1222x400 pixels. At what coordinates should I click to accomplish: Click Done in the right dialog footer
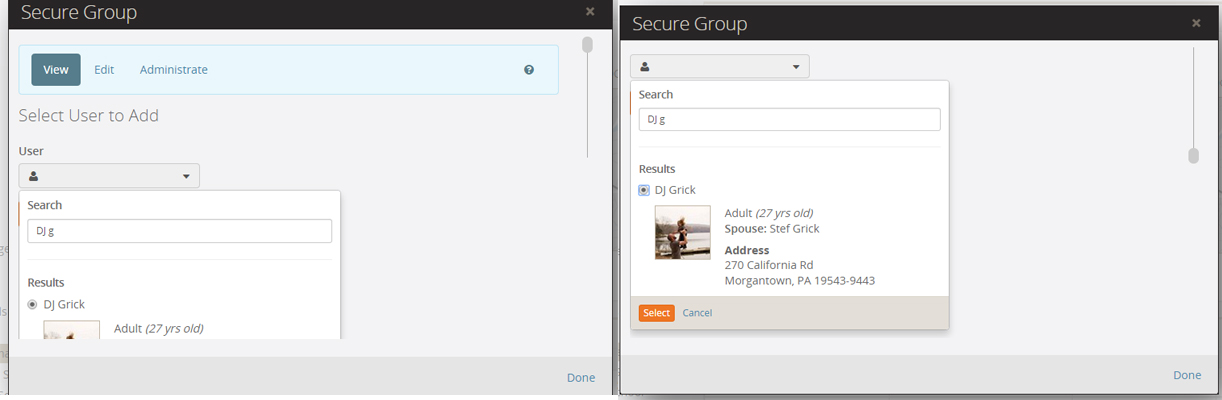click(x=1187, y=375)
